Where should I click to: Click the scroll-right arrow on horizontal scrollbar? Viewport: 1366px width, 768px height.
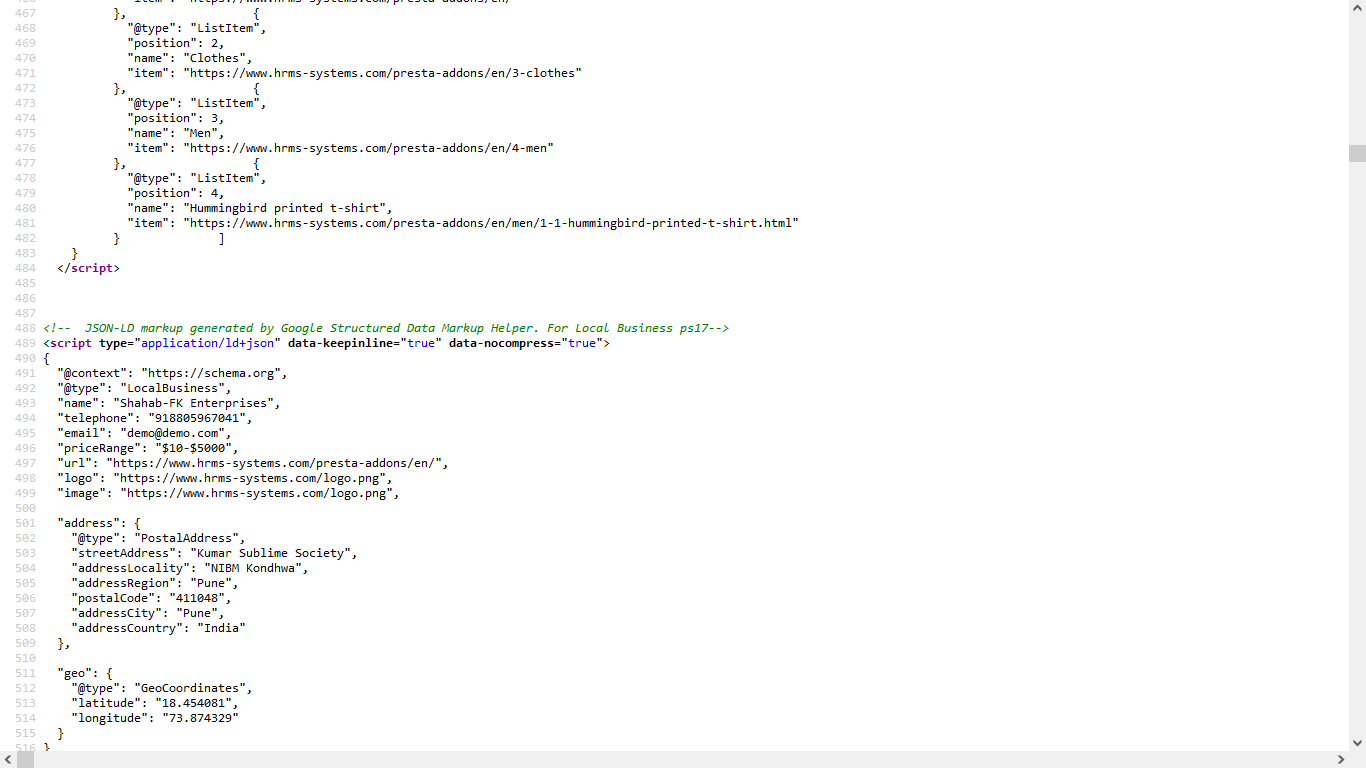coord(1340,760)
